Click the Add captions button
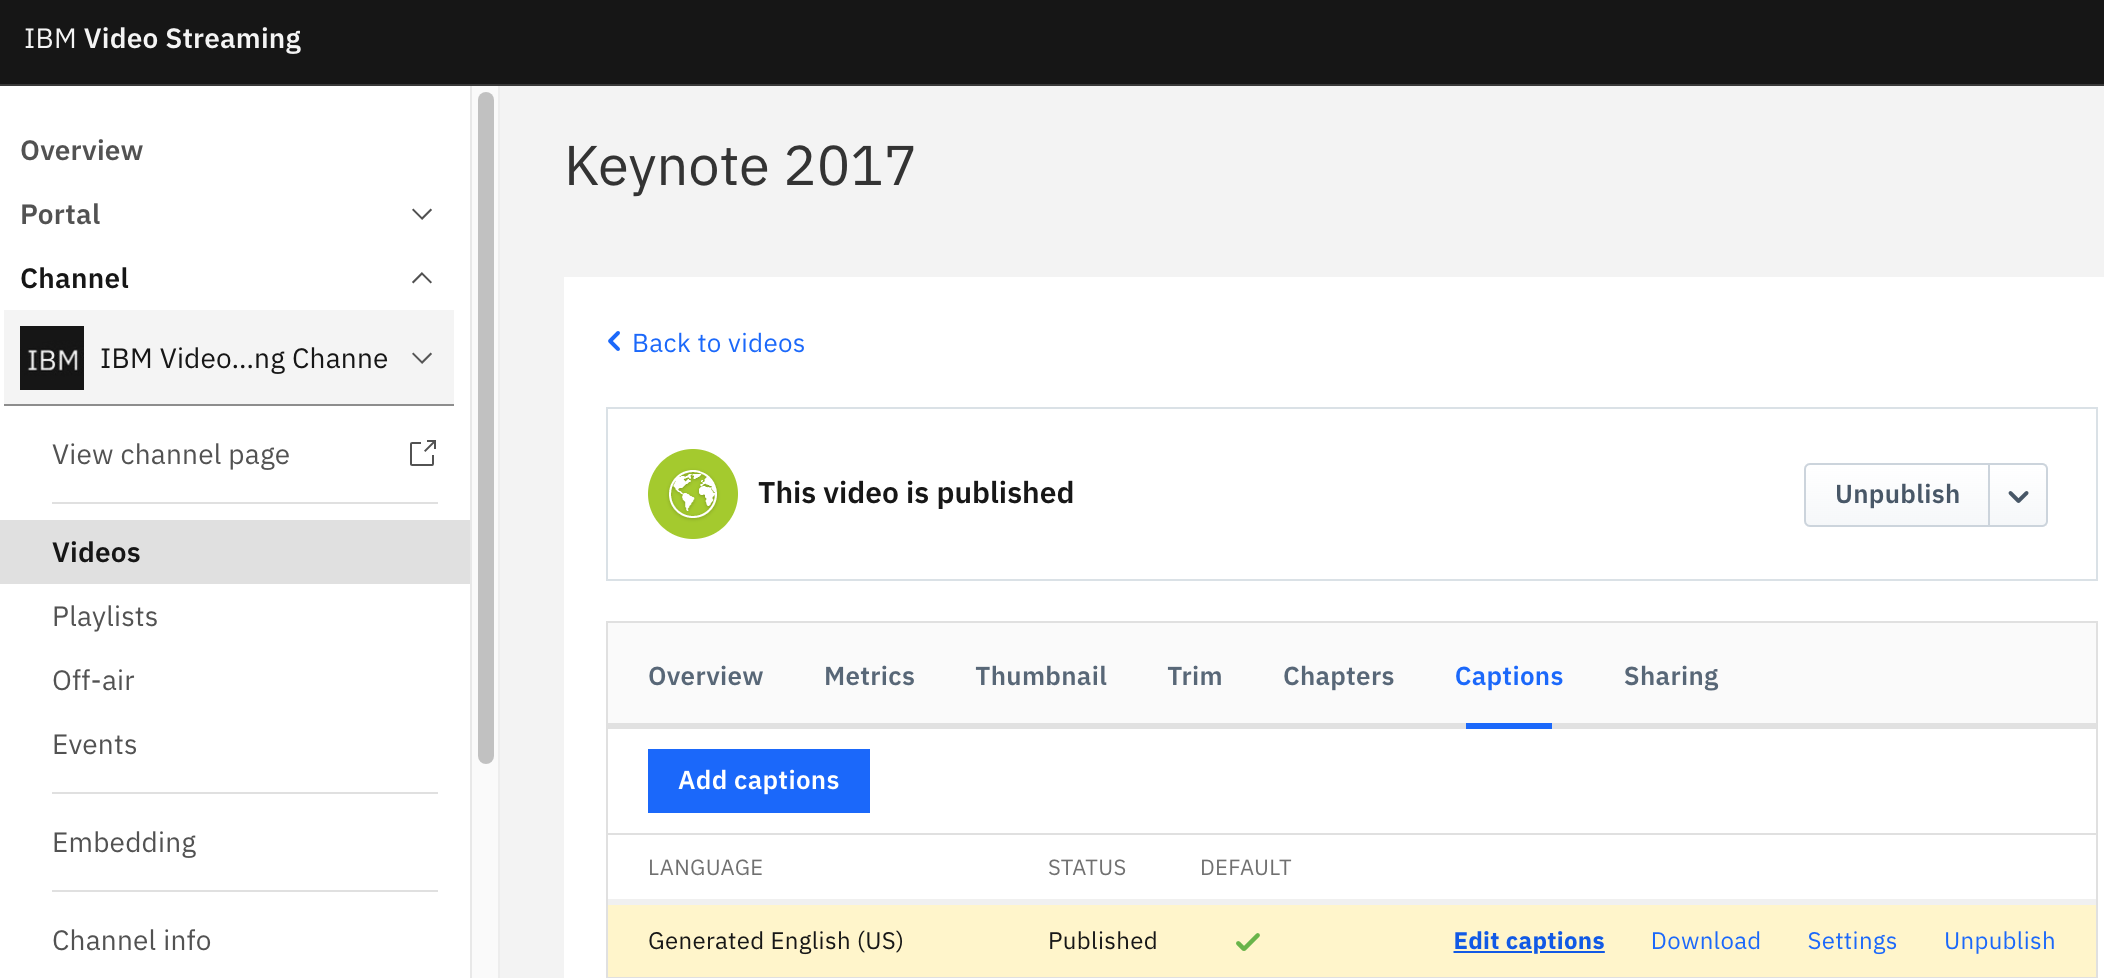Viewport: 2104px width, 978px height. point(759,781)
